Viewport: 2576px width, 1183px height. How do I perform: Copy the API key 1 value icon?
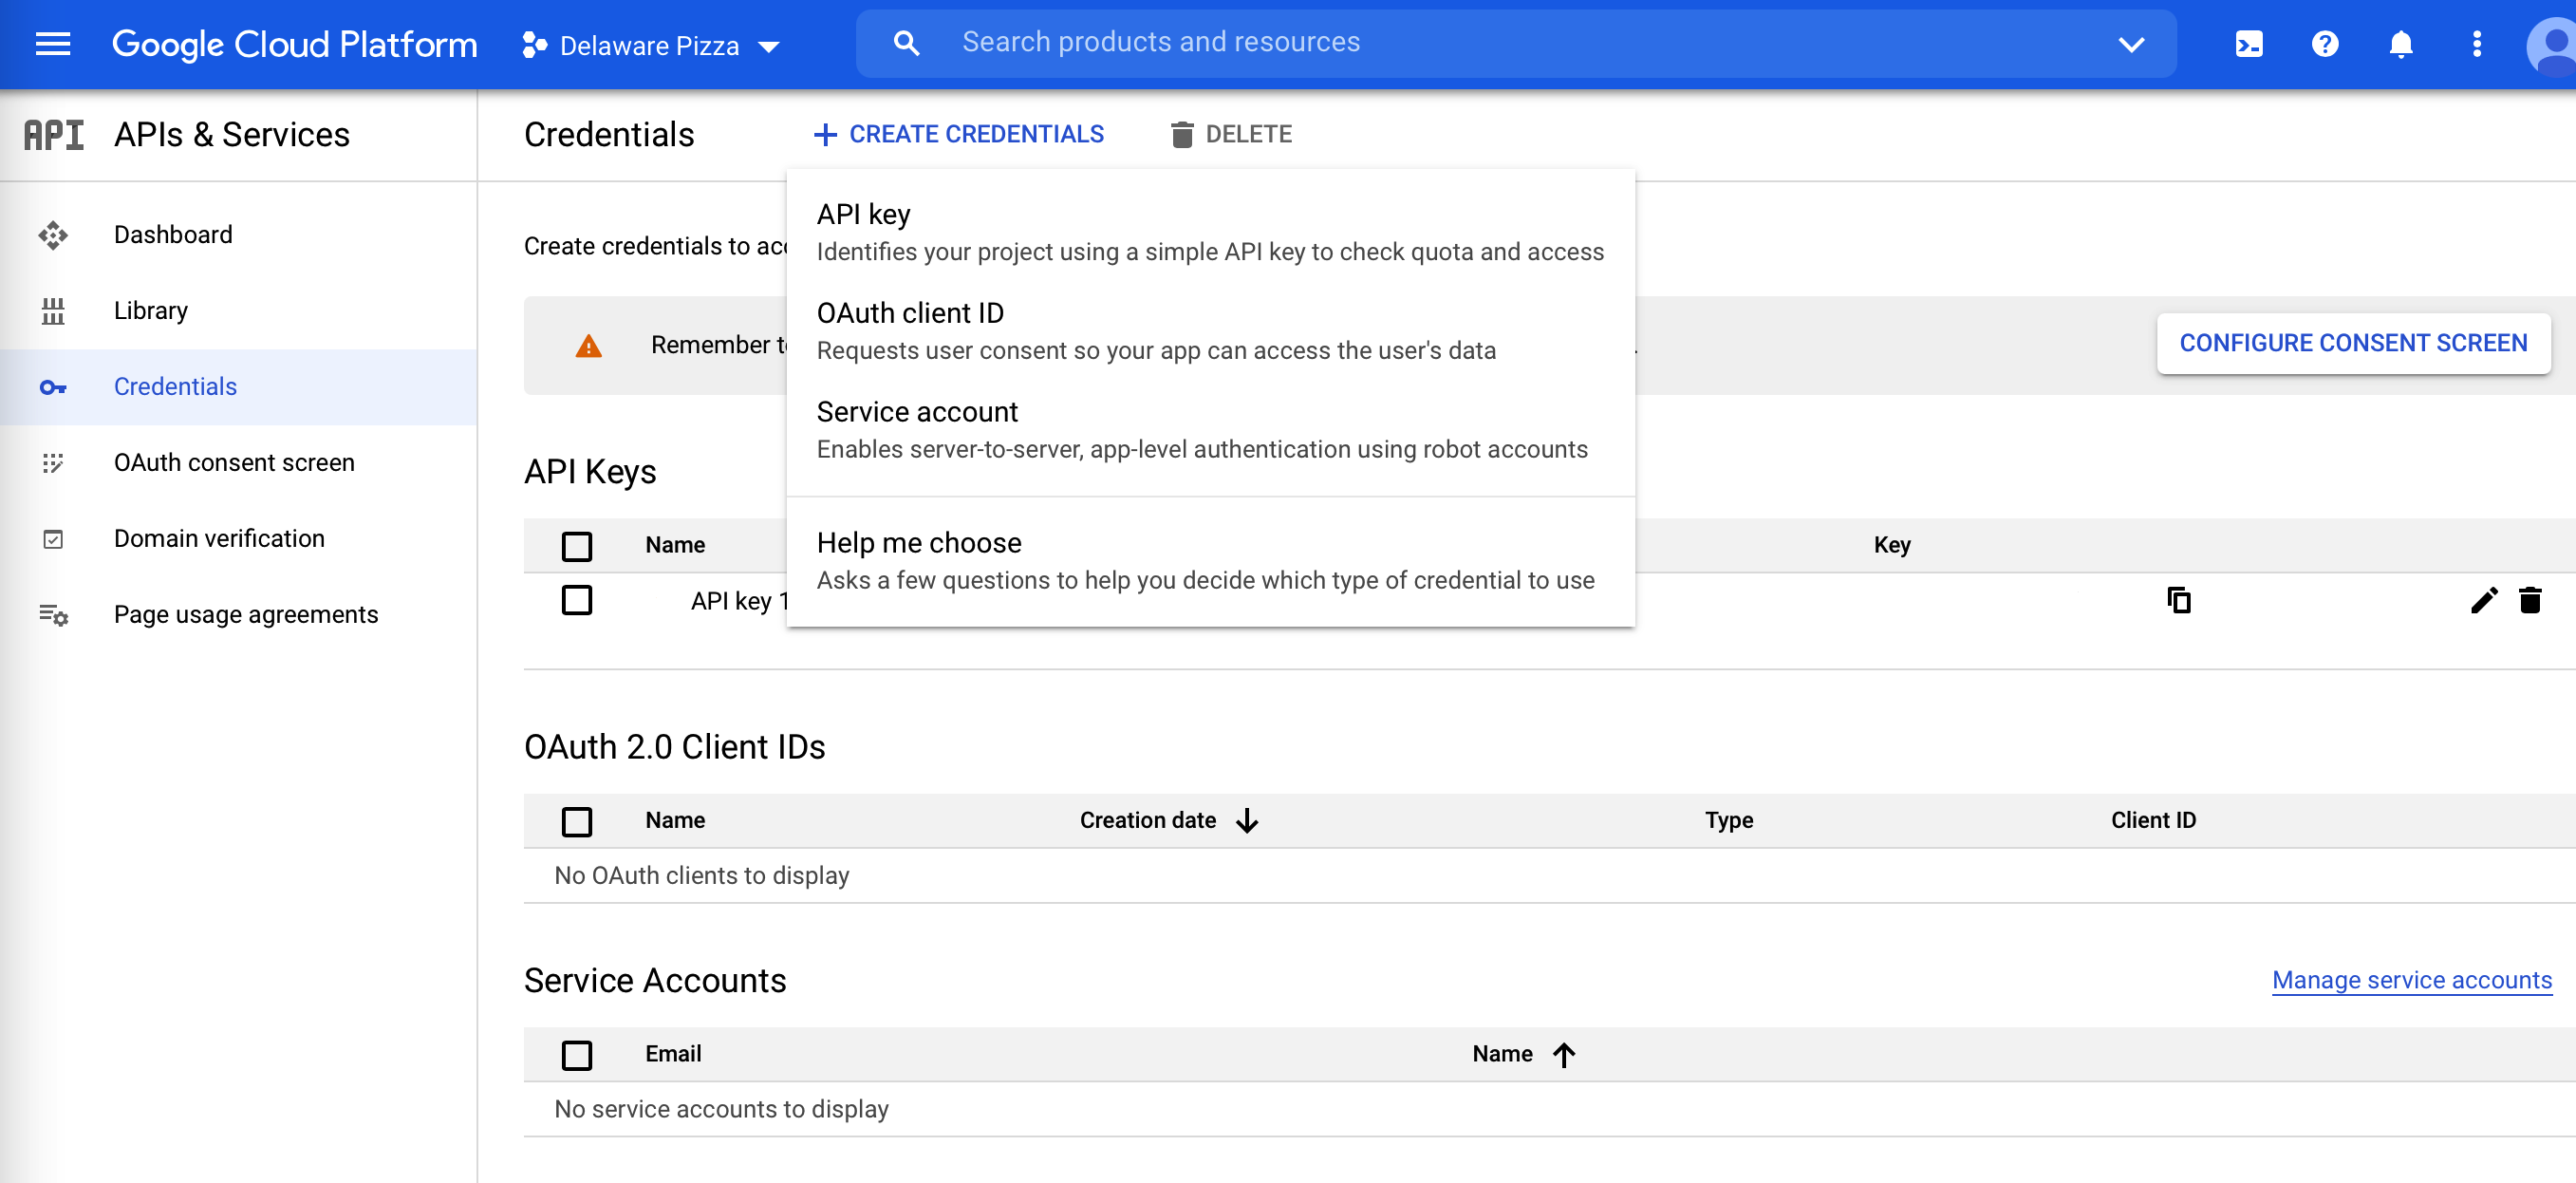tap(2178, 601)
